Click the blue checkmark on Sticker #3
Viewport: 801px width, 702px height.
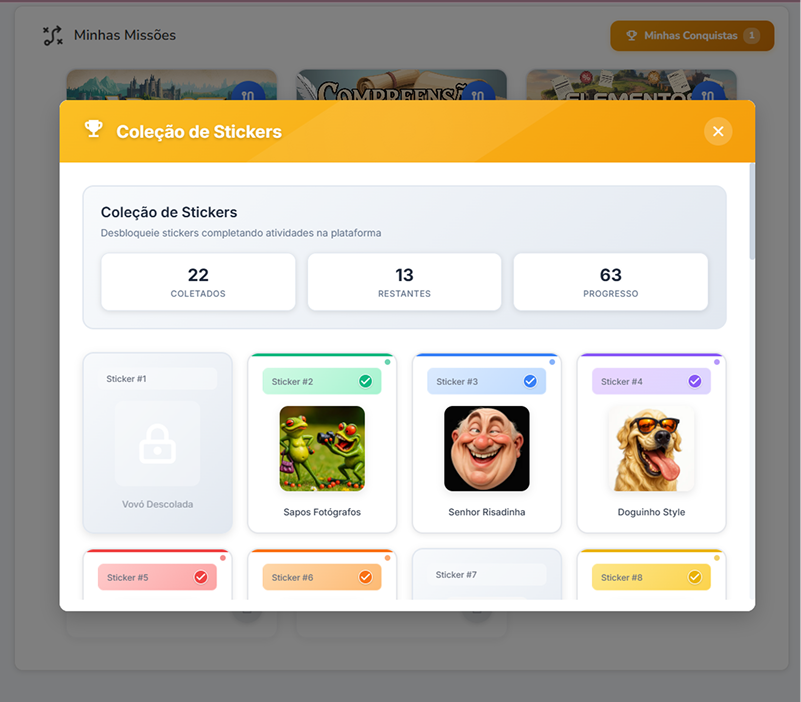(530, 381)
